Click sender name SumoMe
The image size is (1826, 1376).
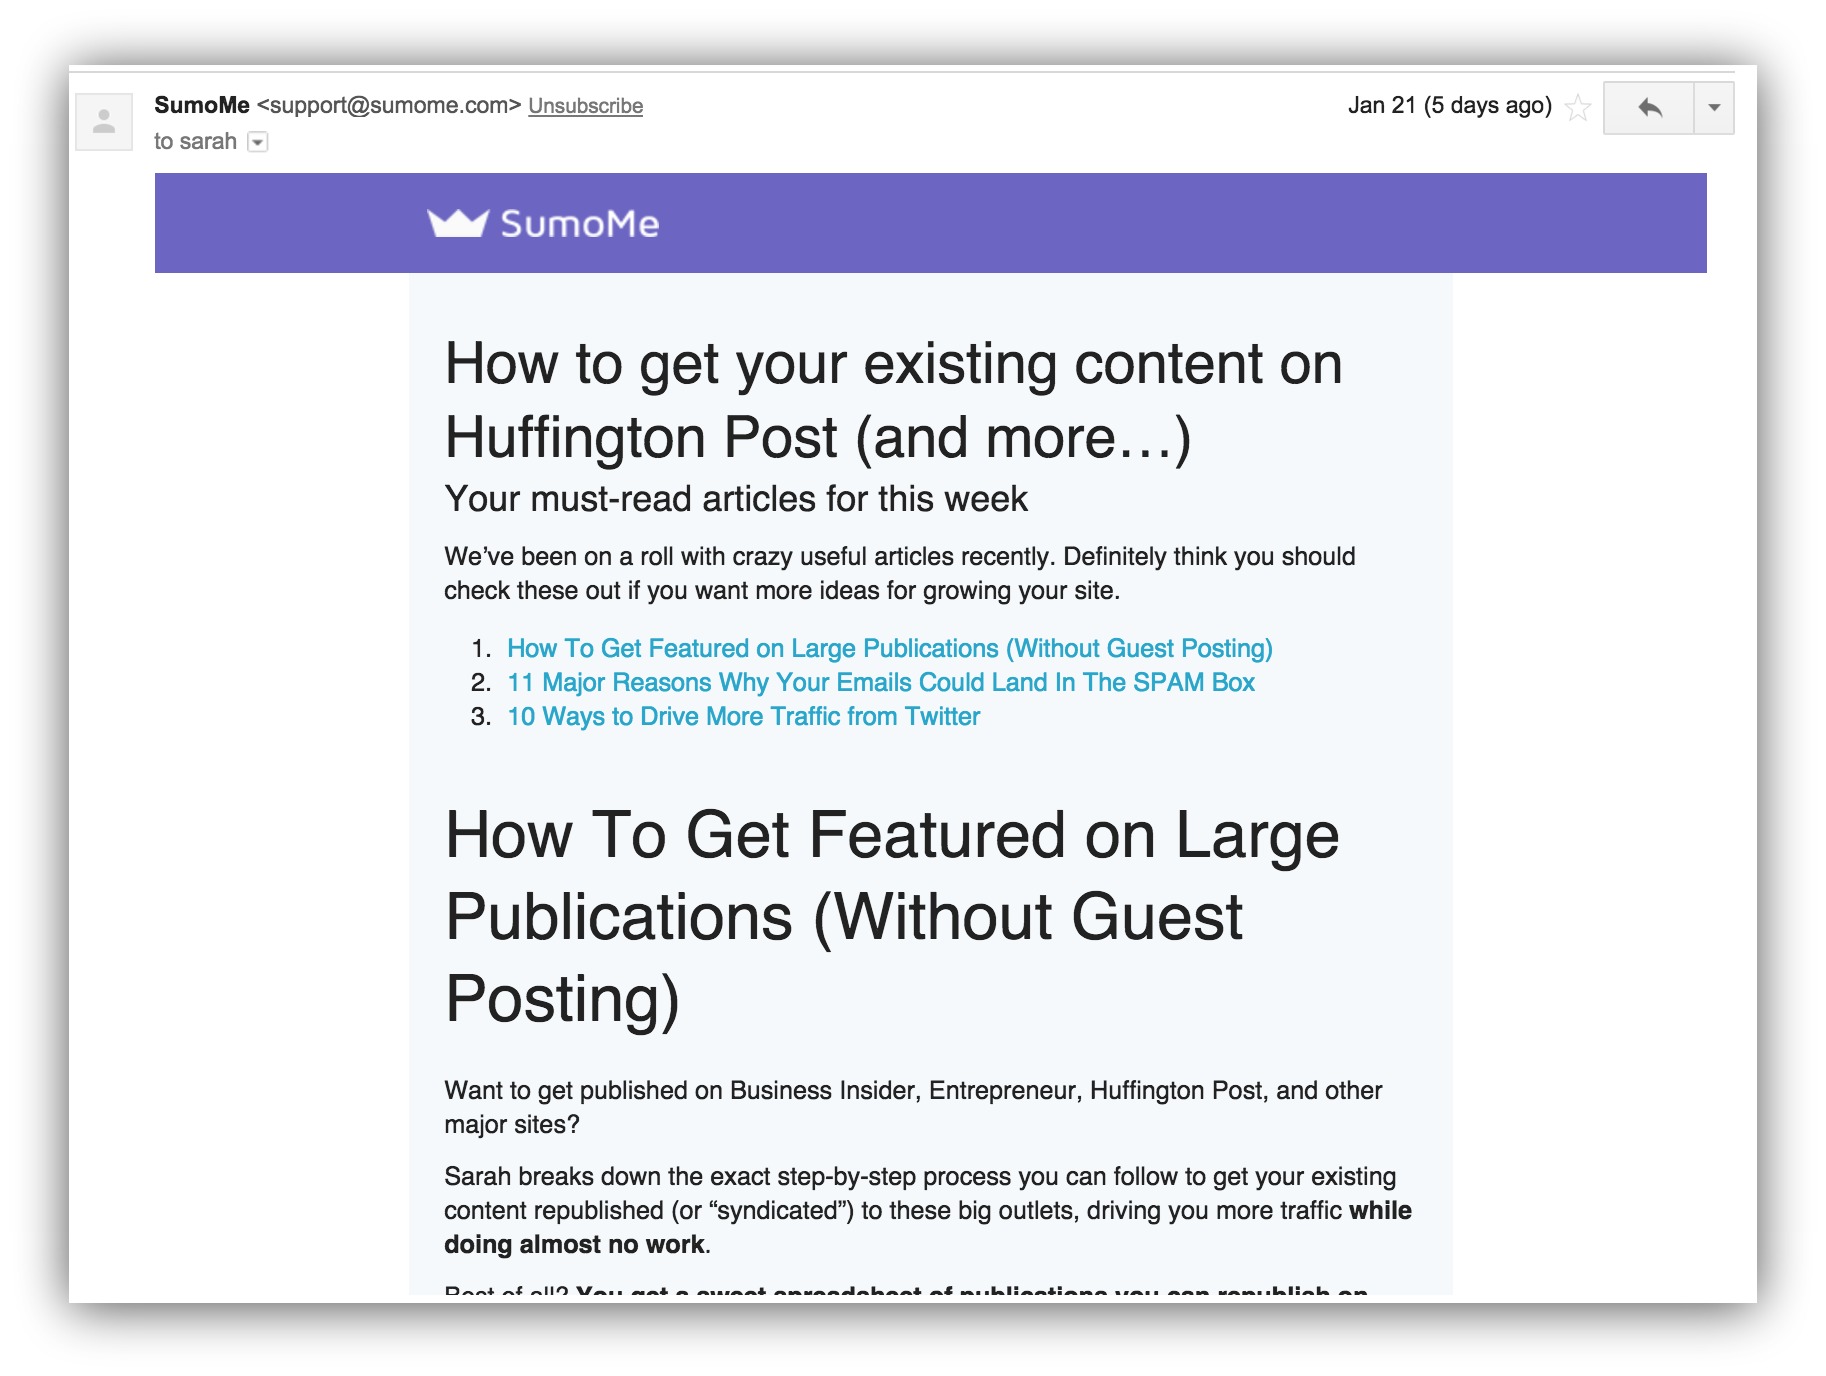(202, 105)
